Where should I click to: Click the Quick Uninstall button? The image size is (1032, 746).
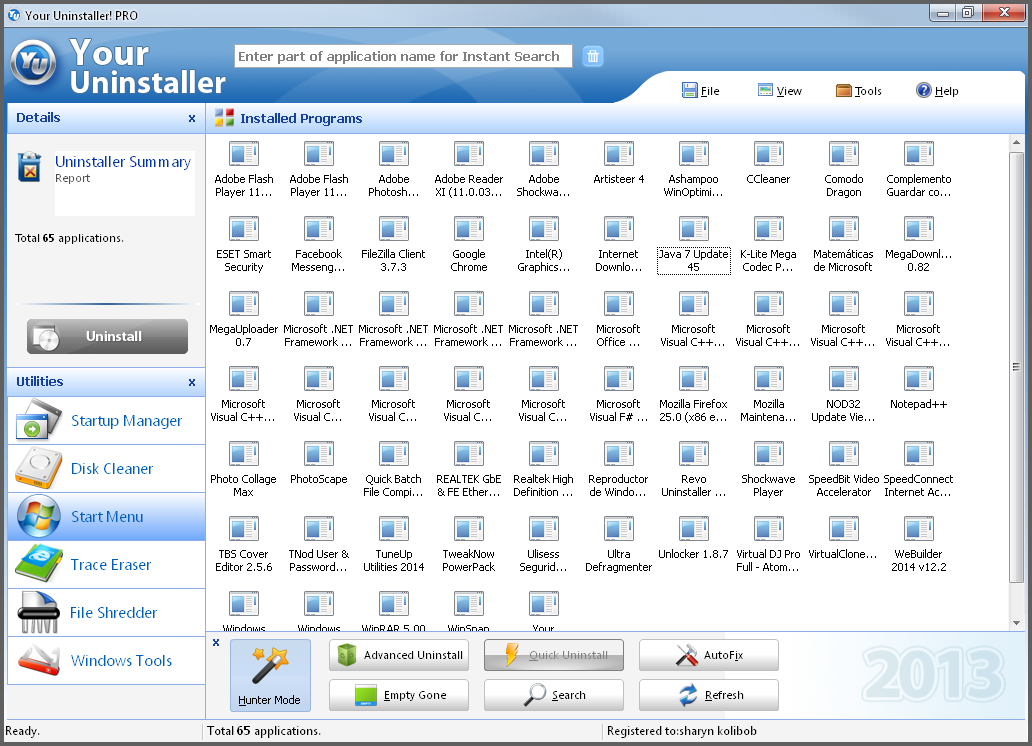point(554,655)
